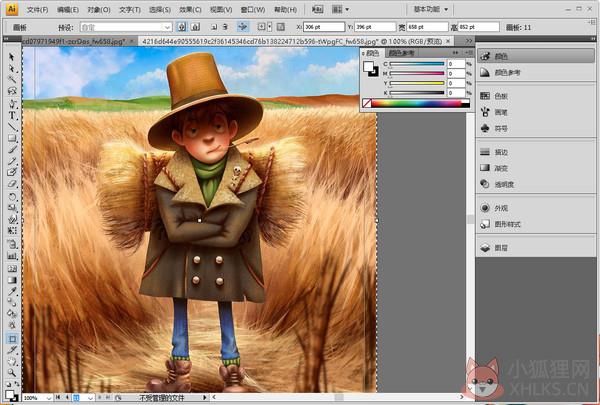Show hidden document tabs with >> button
600x405 pixels.
(469, 41)
